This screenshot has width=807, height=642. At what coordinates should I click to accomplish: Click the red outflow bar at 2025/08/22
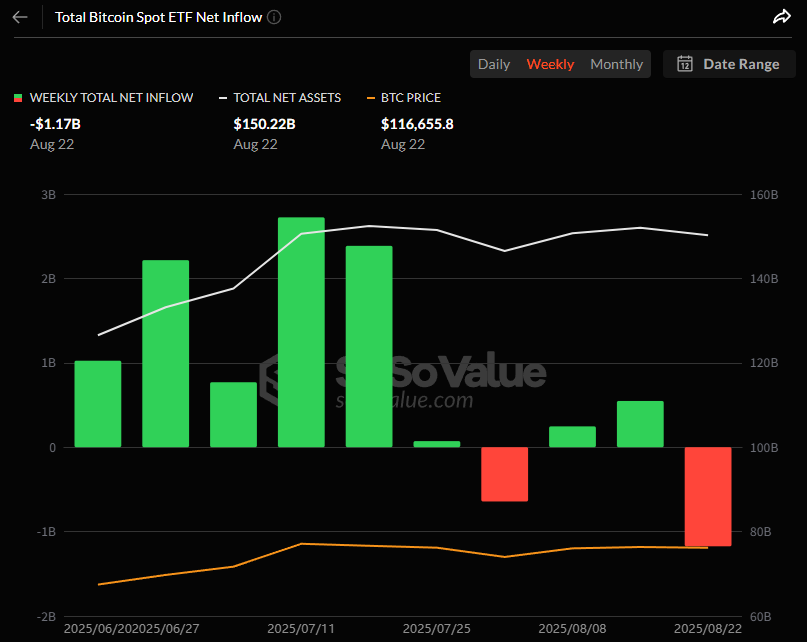coord(708,496)
